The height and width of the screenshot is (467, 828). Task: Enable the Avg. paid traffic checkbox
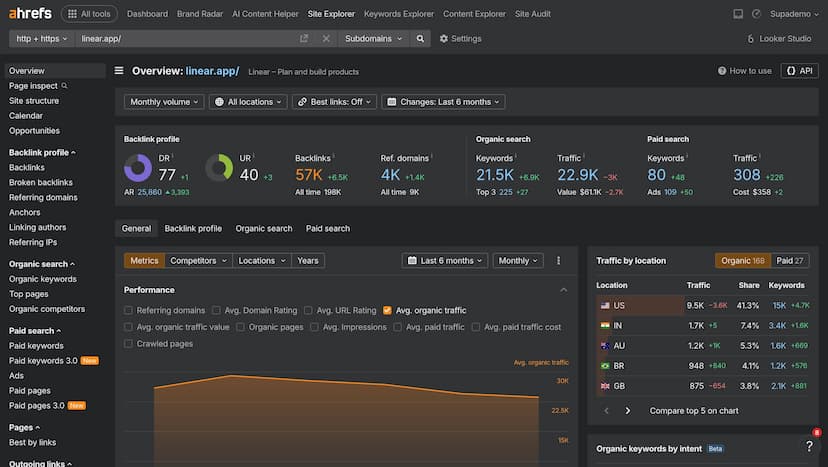[398, 327]
